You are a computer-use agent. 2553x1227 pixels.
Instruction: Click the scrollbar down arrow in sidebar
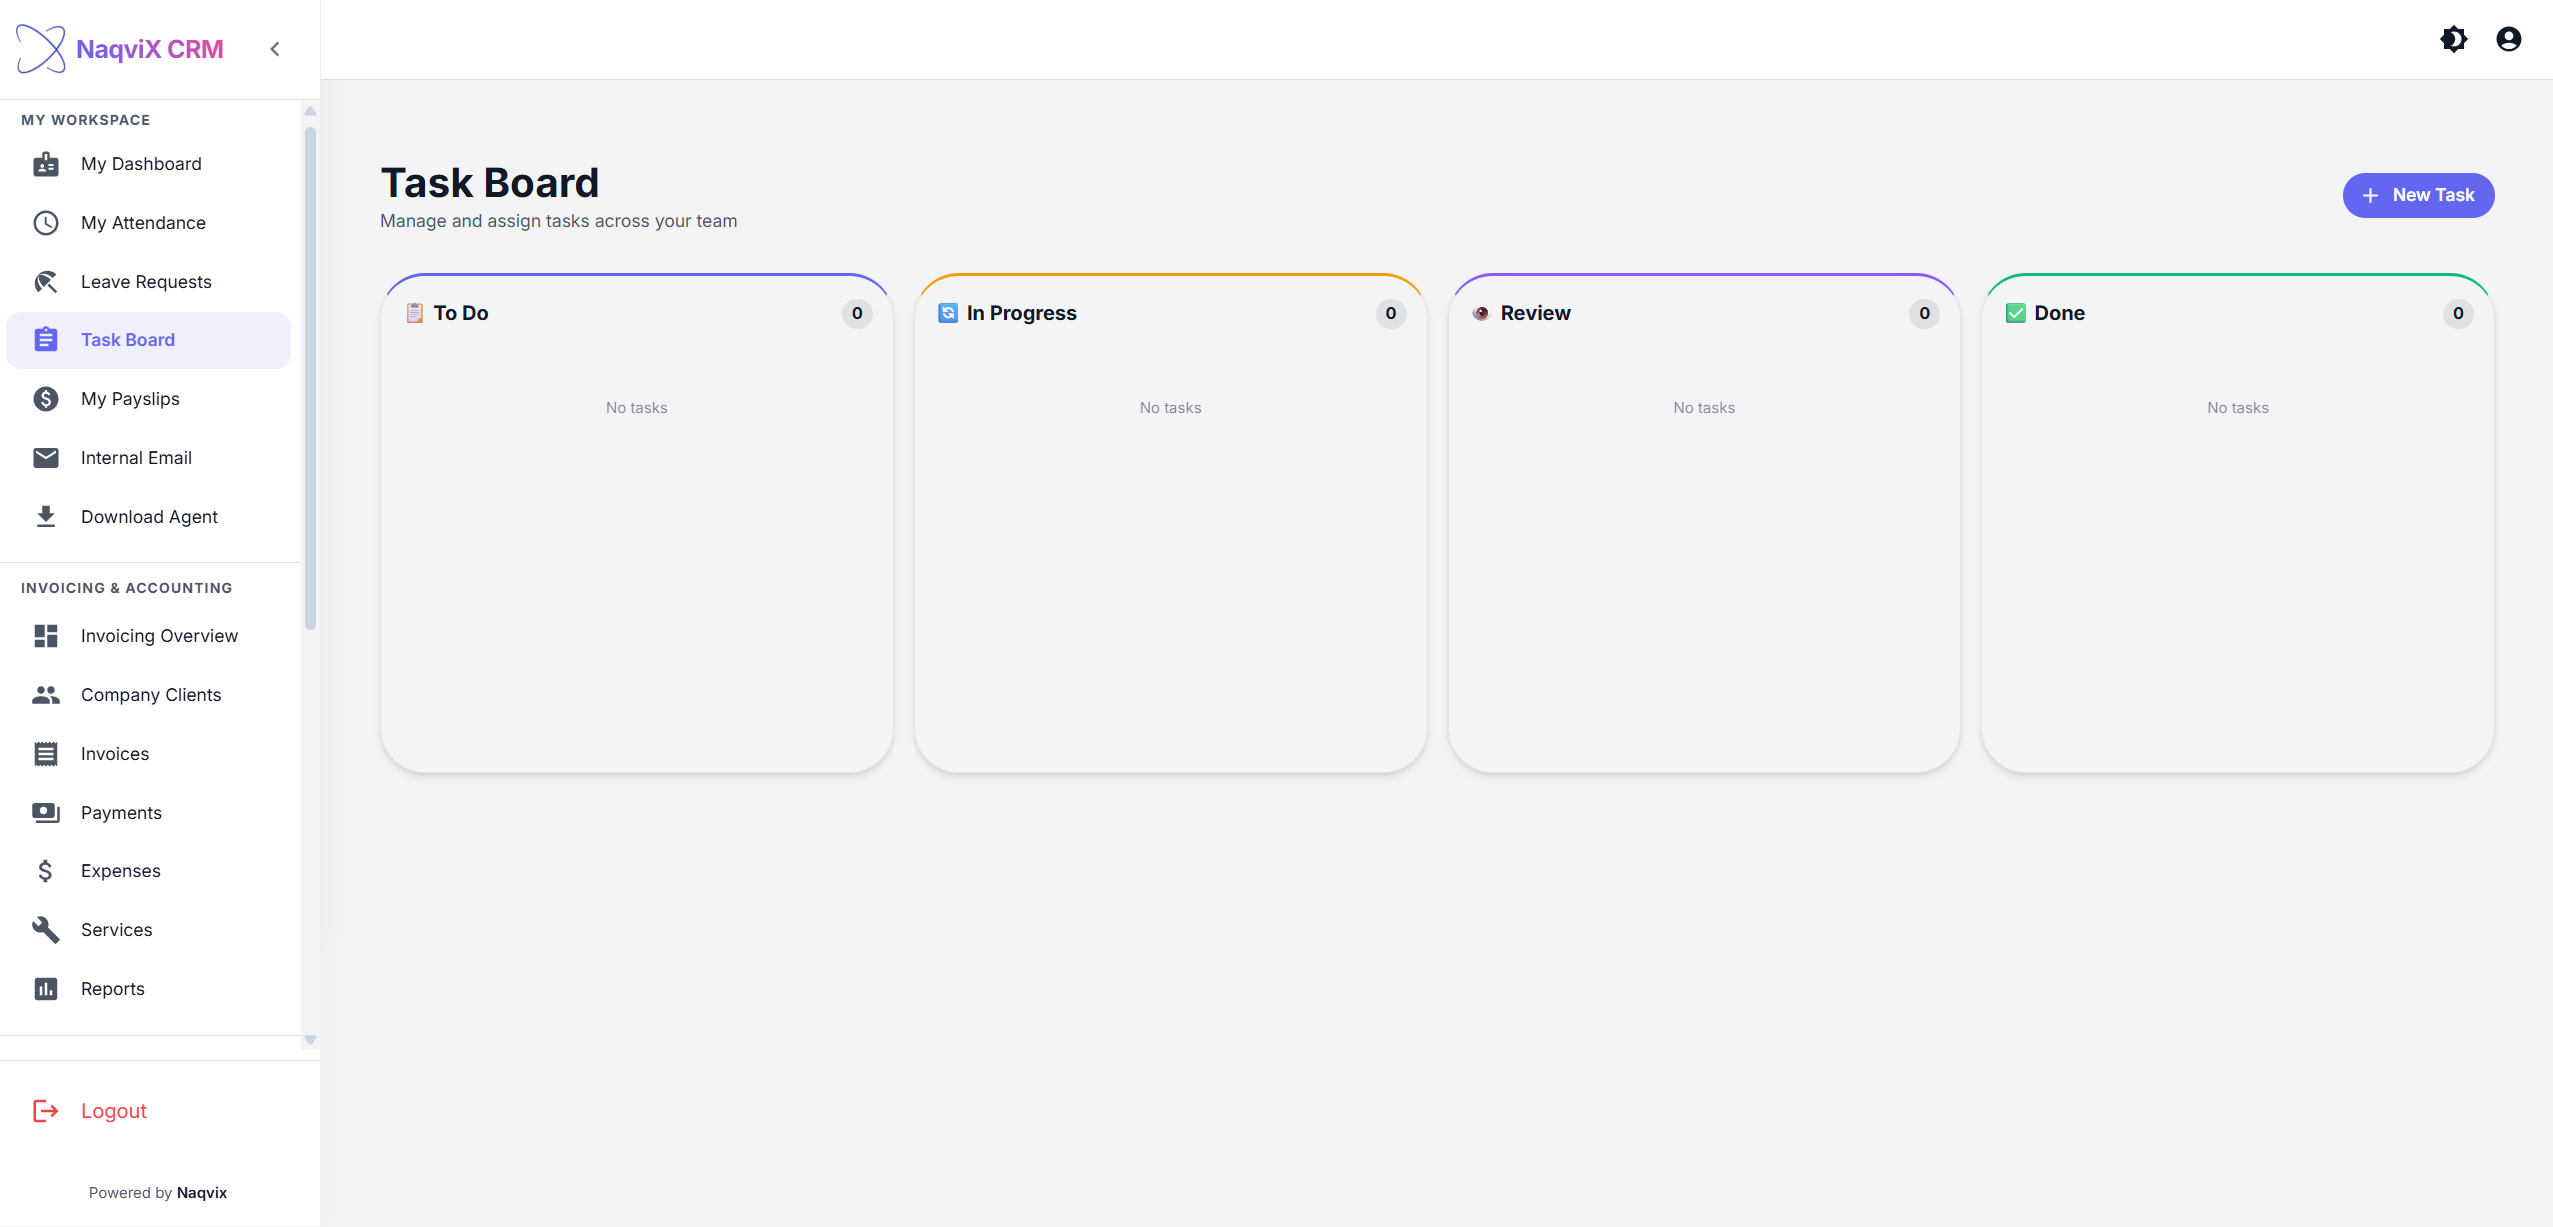pyautogui.click(x=310, y=1040)
